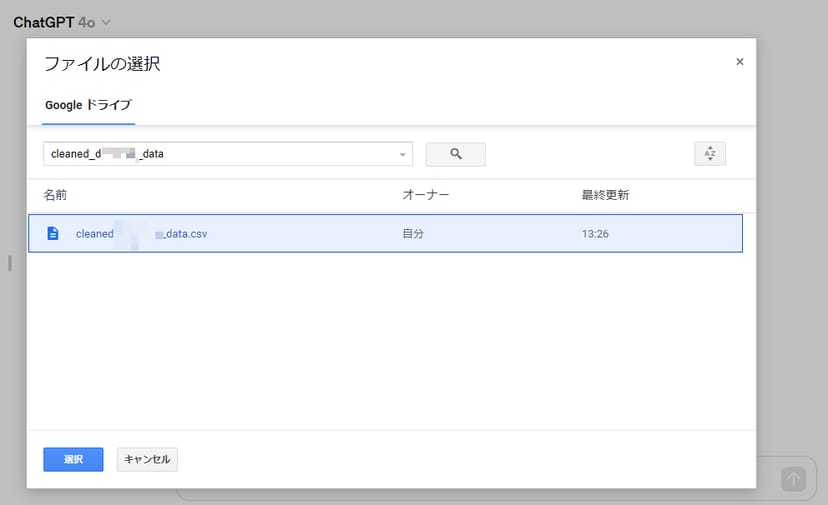Sort by the 名前 column header
This screenshot has height=505, width=828.
(x=55, y=195)
